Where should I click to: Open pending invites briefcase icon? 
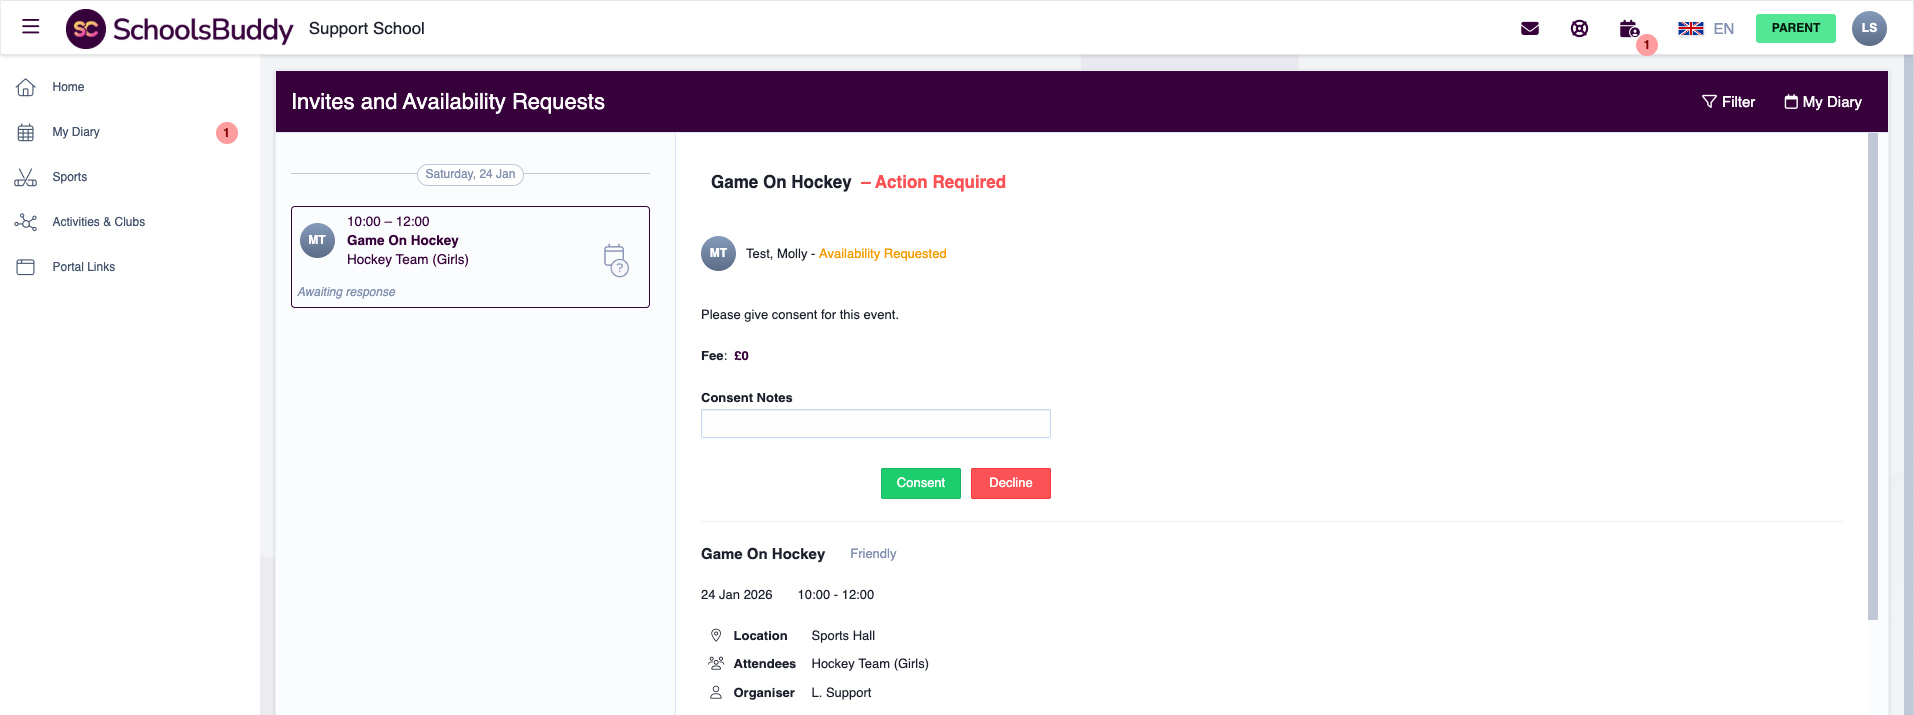(x=1629, y=29)
